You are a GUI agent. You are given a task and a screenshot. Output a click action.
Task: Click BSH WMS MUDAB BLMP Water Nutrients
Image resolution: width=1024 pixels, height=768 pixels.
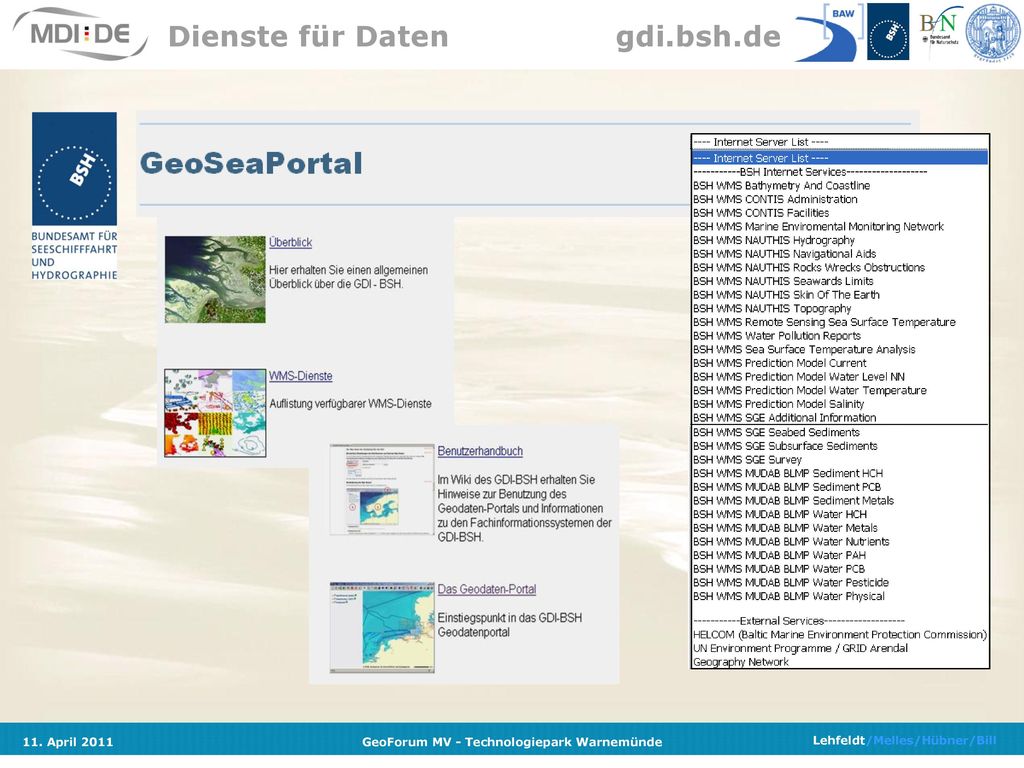coord(840,542)
